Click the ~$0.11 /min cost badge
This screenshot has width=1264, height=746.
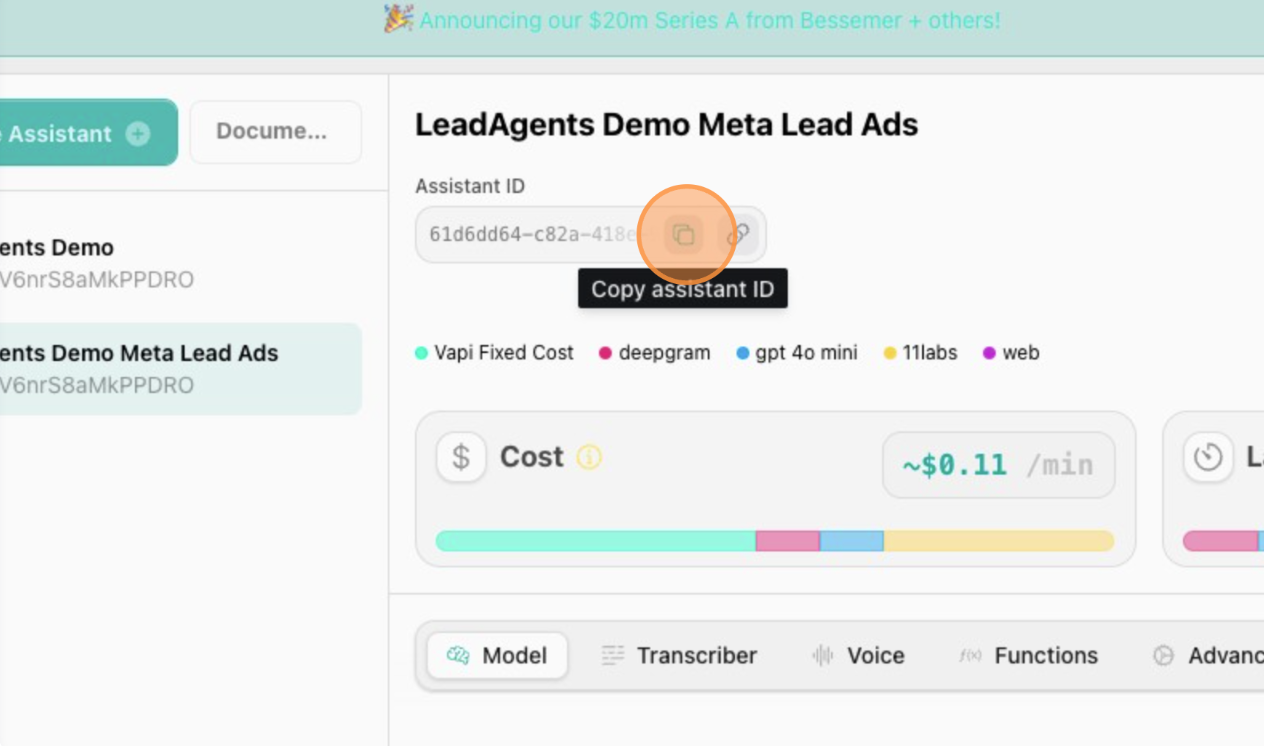(x=998, y=465)
